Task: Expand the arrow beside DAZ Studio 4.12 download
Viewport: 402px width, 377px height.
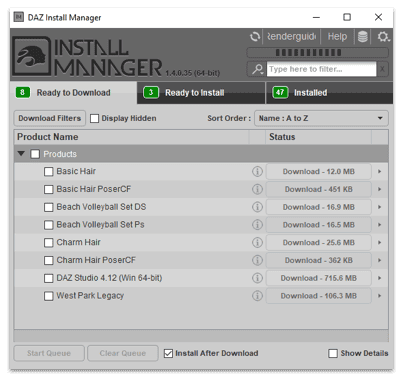Action: click(380, 278)
